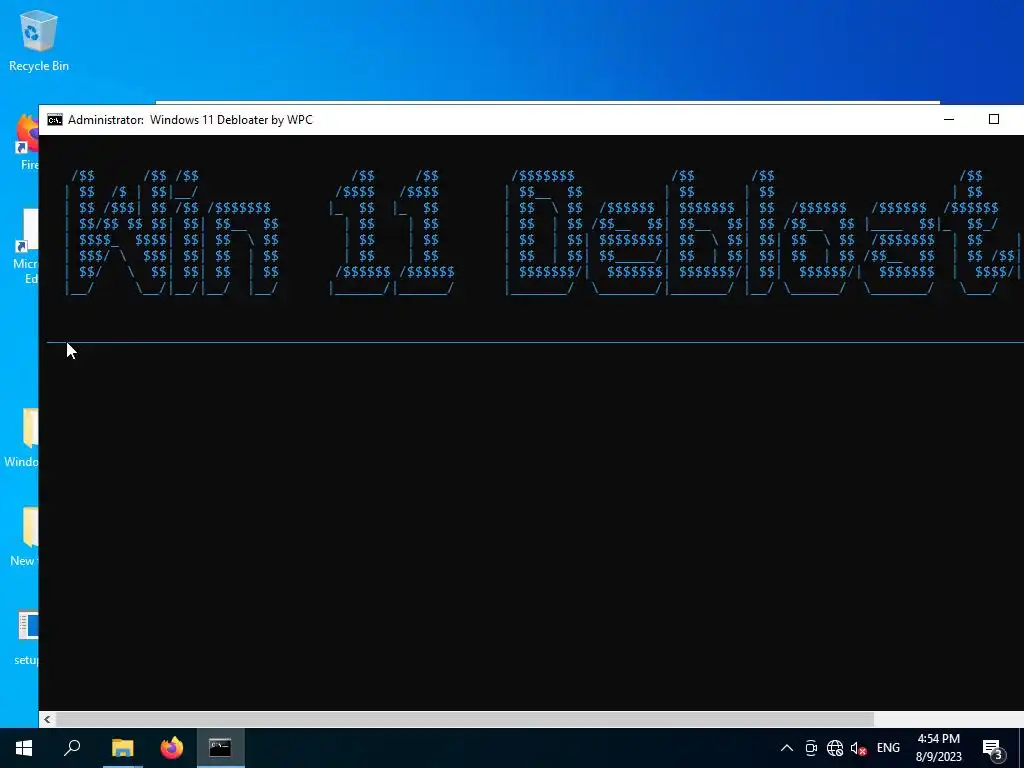1024x768 pixels.
Task: Open the clock showing 4:54 PM
Action: [938, 748]
